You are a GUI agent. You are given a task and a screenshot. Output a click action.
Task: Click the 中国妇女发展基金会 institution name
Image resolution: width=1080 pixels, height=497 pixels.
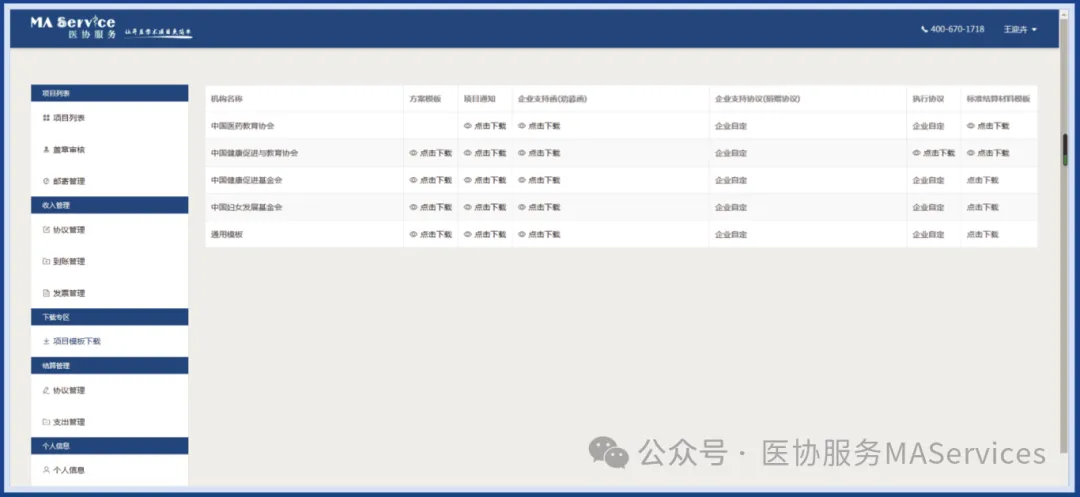(x=247, y=207)
